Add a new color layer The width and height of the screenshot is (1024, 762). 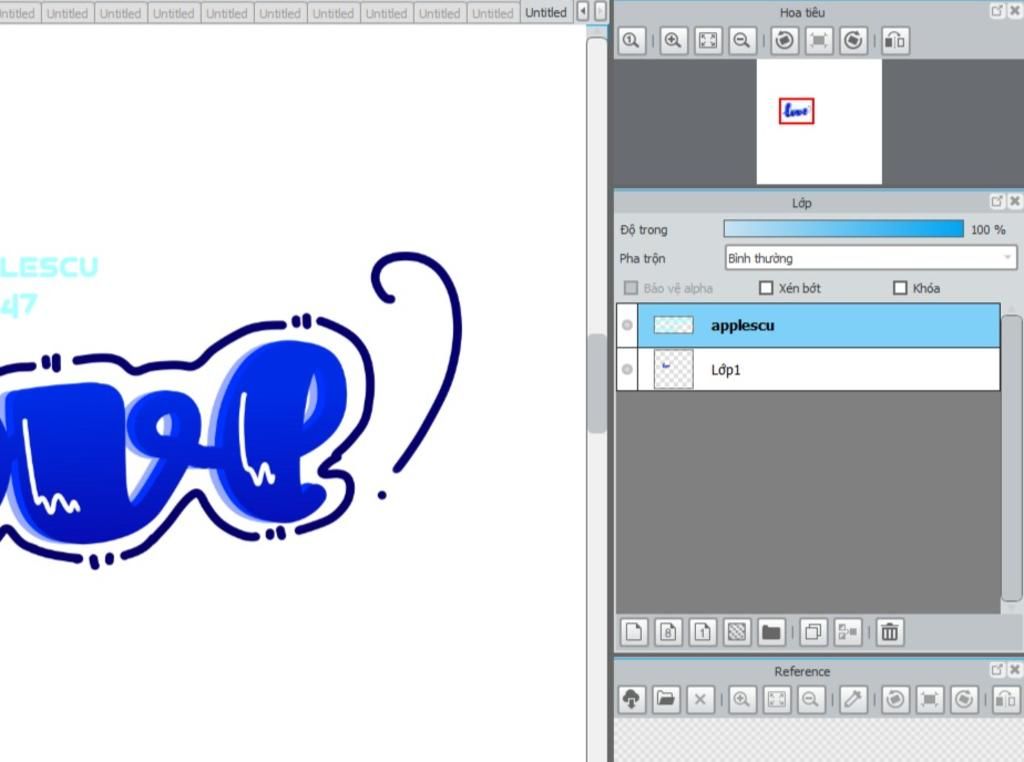[633, 632]
